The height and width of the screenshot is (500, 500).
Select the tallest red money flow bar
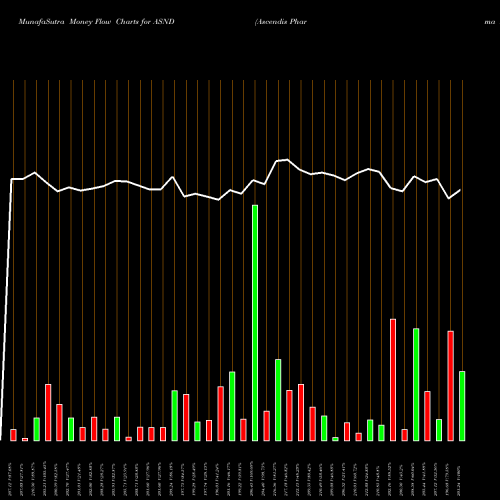pos(393,380)
